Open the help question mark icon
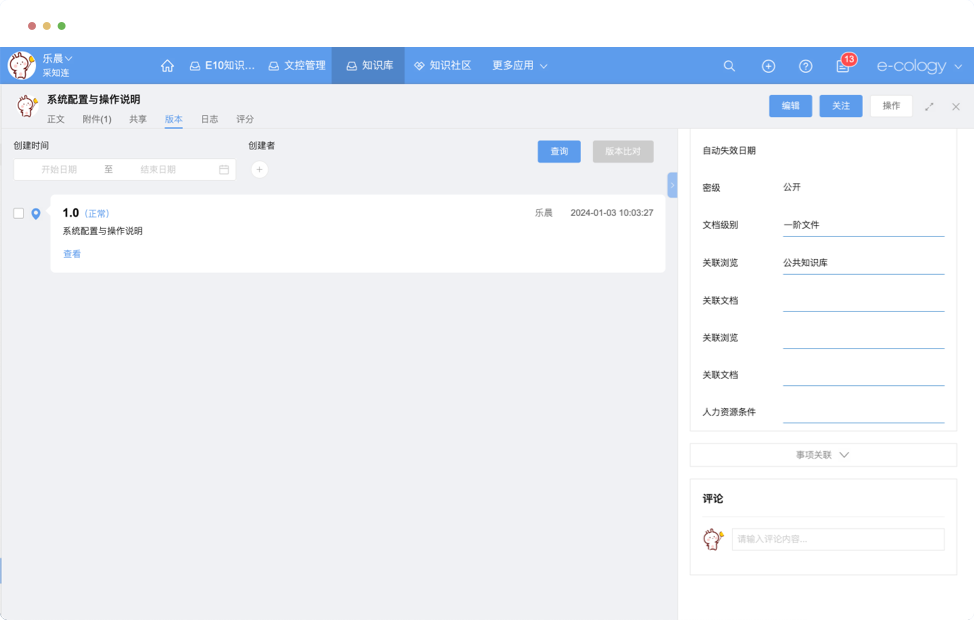 click(x=805, y=66)
